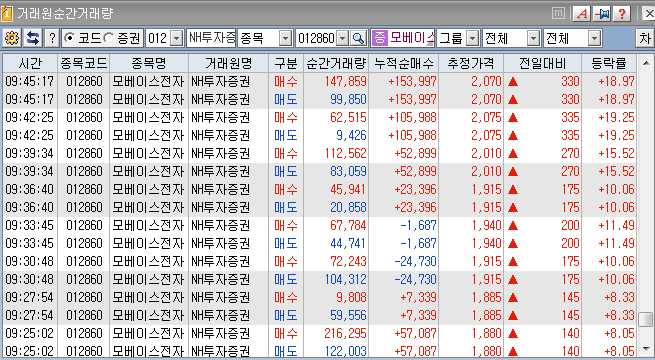This screenshot has width=655, height=360.
Task: Click the window title number-1 icon
Action: [7, 14]
